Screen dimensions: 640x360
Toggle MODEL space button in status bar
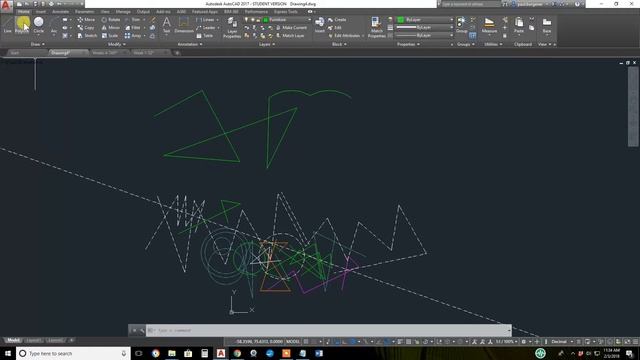pos(293,342)
